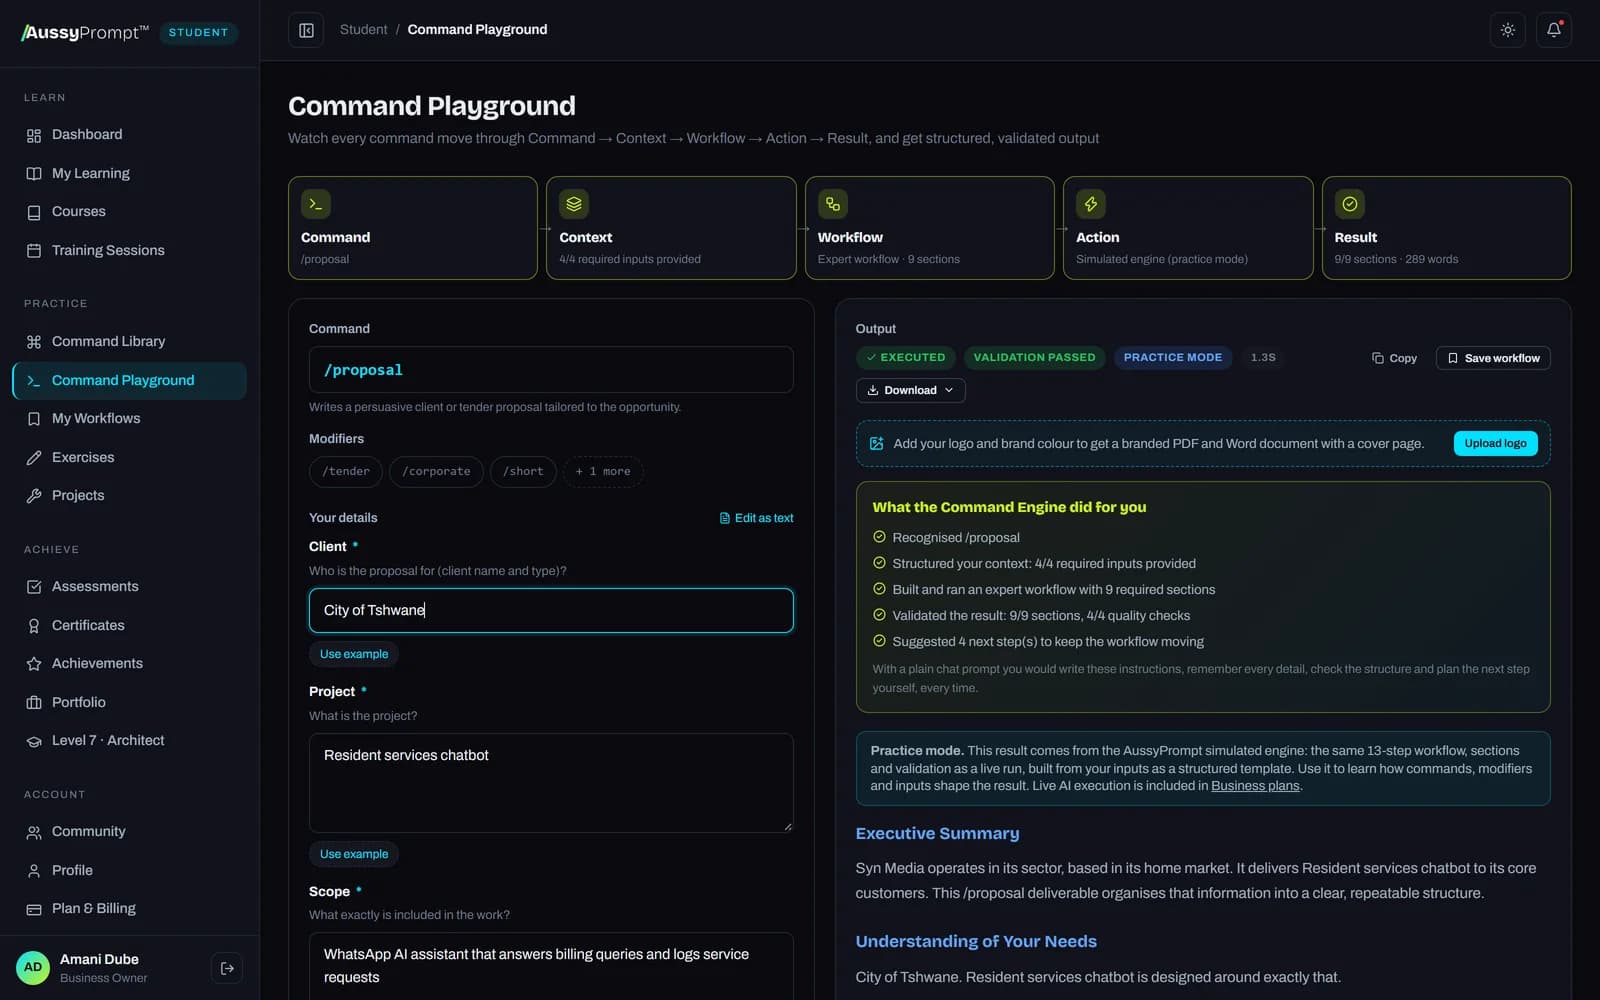Toggle the /short modifier

click(x=523, y=472)
